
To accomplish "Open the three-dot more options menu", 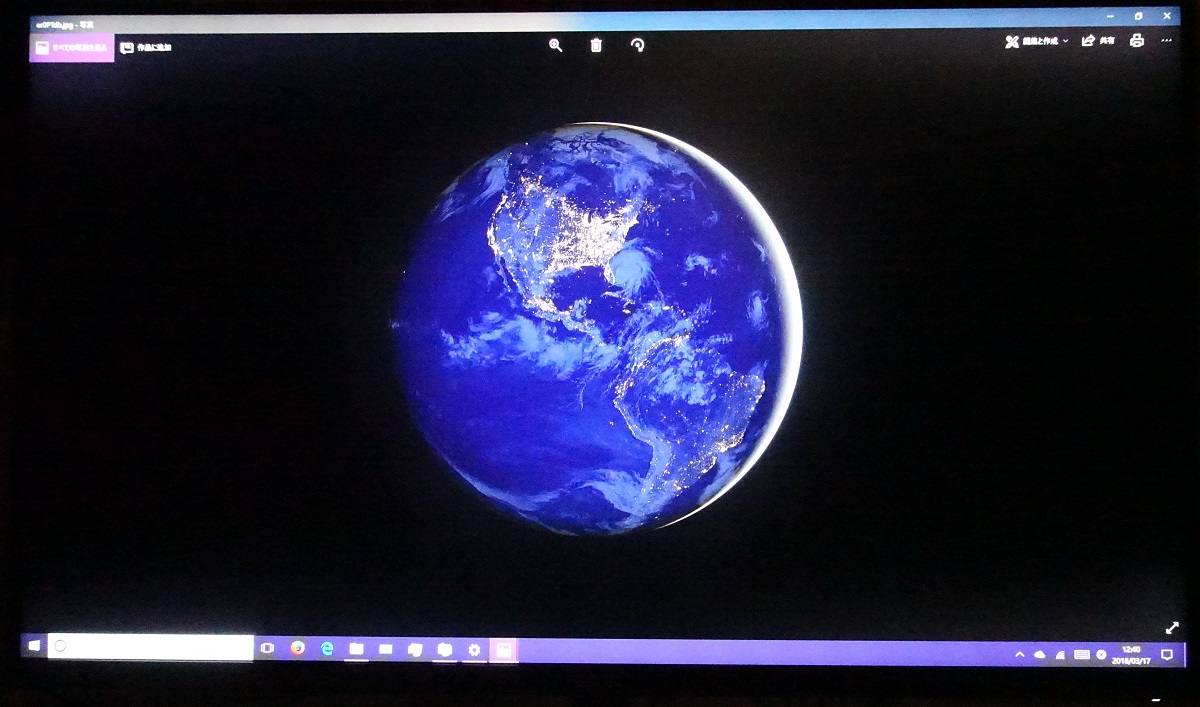I will (x=1166, y=41).
